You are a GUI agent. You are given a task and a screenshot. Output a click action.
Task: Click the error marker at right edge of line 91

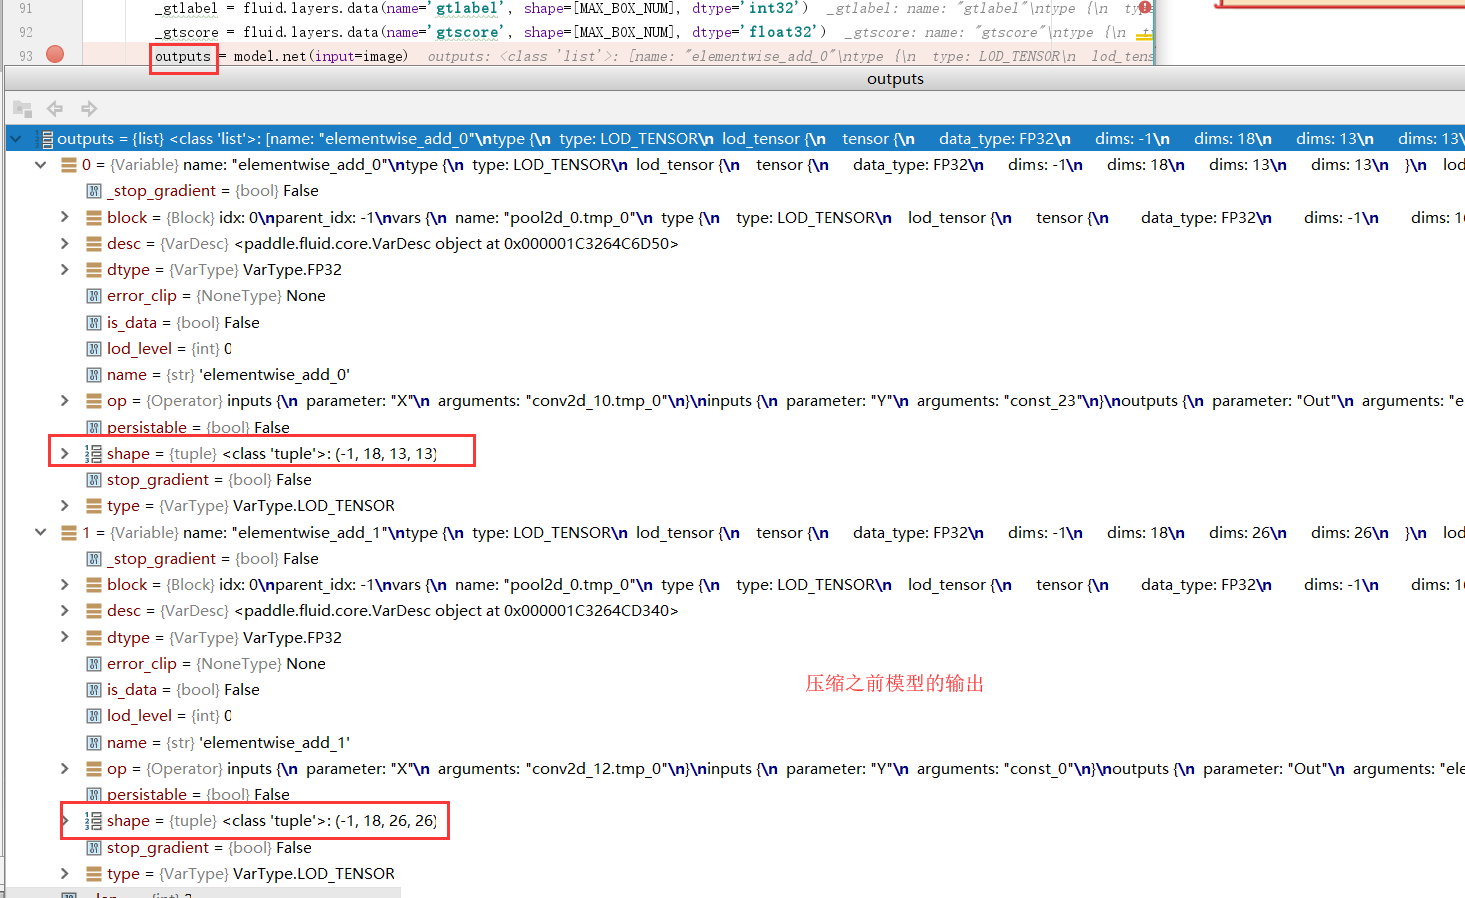tap(1145, 8)
